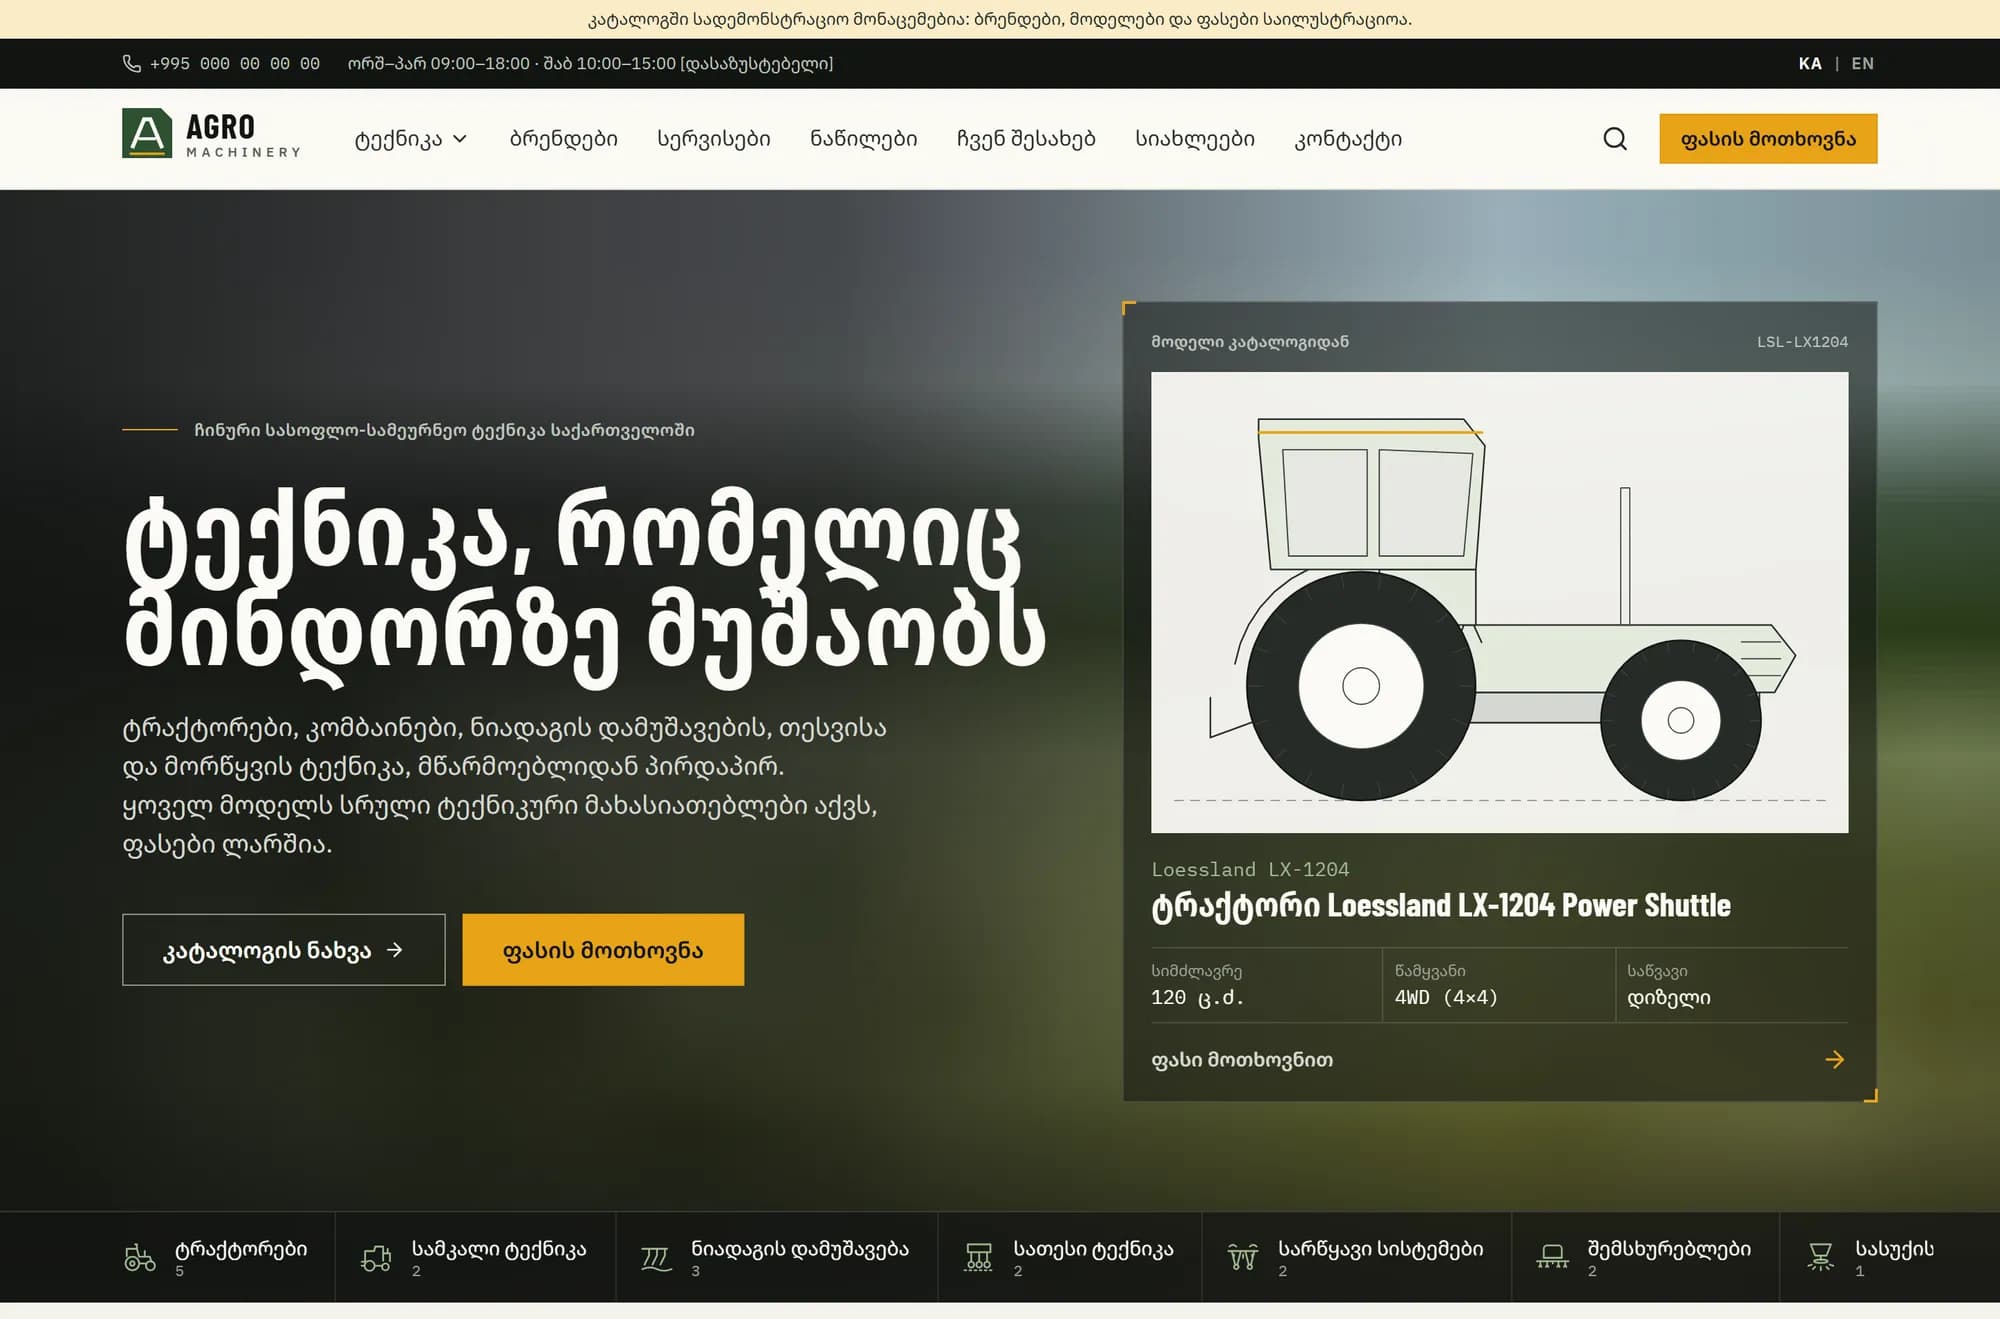Select the KA language option
Viewport: 2000px width, 1319px height.
coord(1810,63)
